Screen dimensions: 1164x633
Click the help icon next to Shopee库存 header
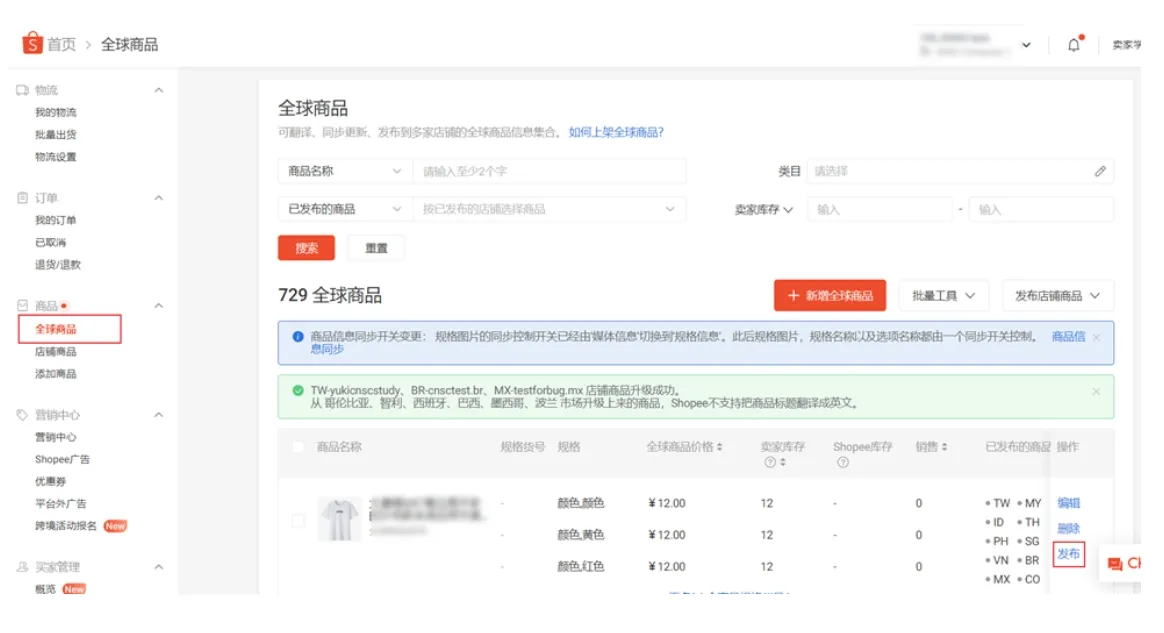(x=842, y=462)
